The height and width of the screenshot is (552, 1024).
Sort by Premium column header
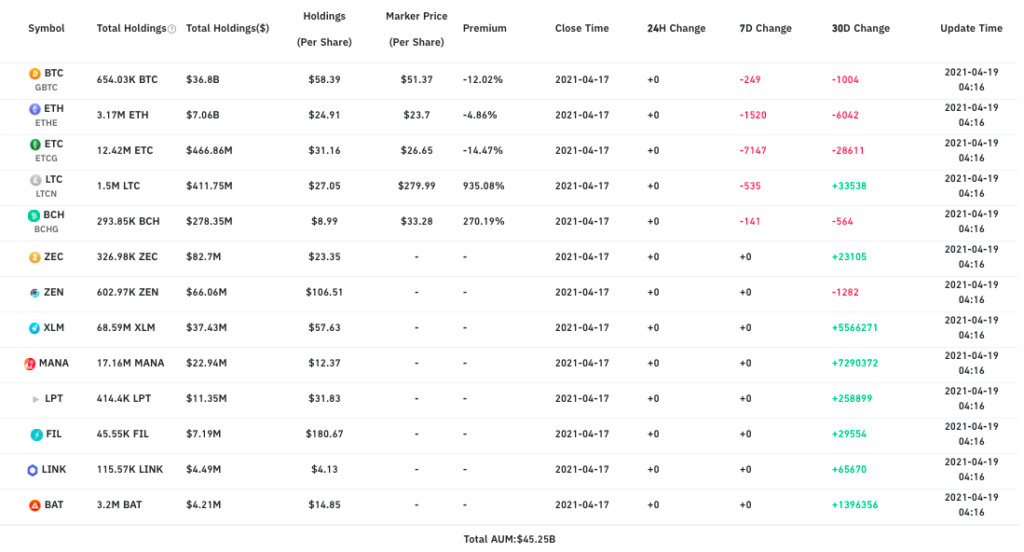pyautogui.click(x=484, y=29)
